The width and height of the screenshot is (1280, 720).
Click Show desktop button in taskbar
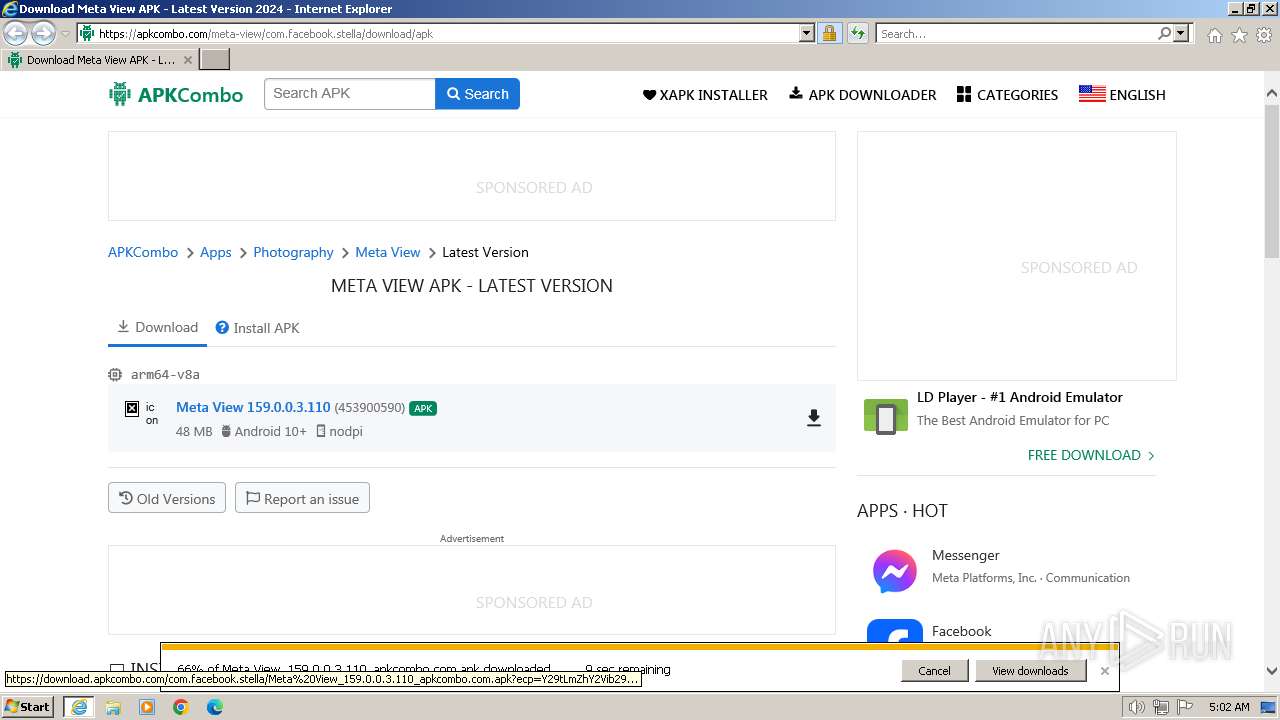click(1269, 707)
